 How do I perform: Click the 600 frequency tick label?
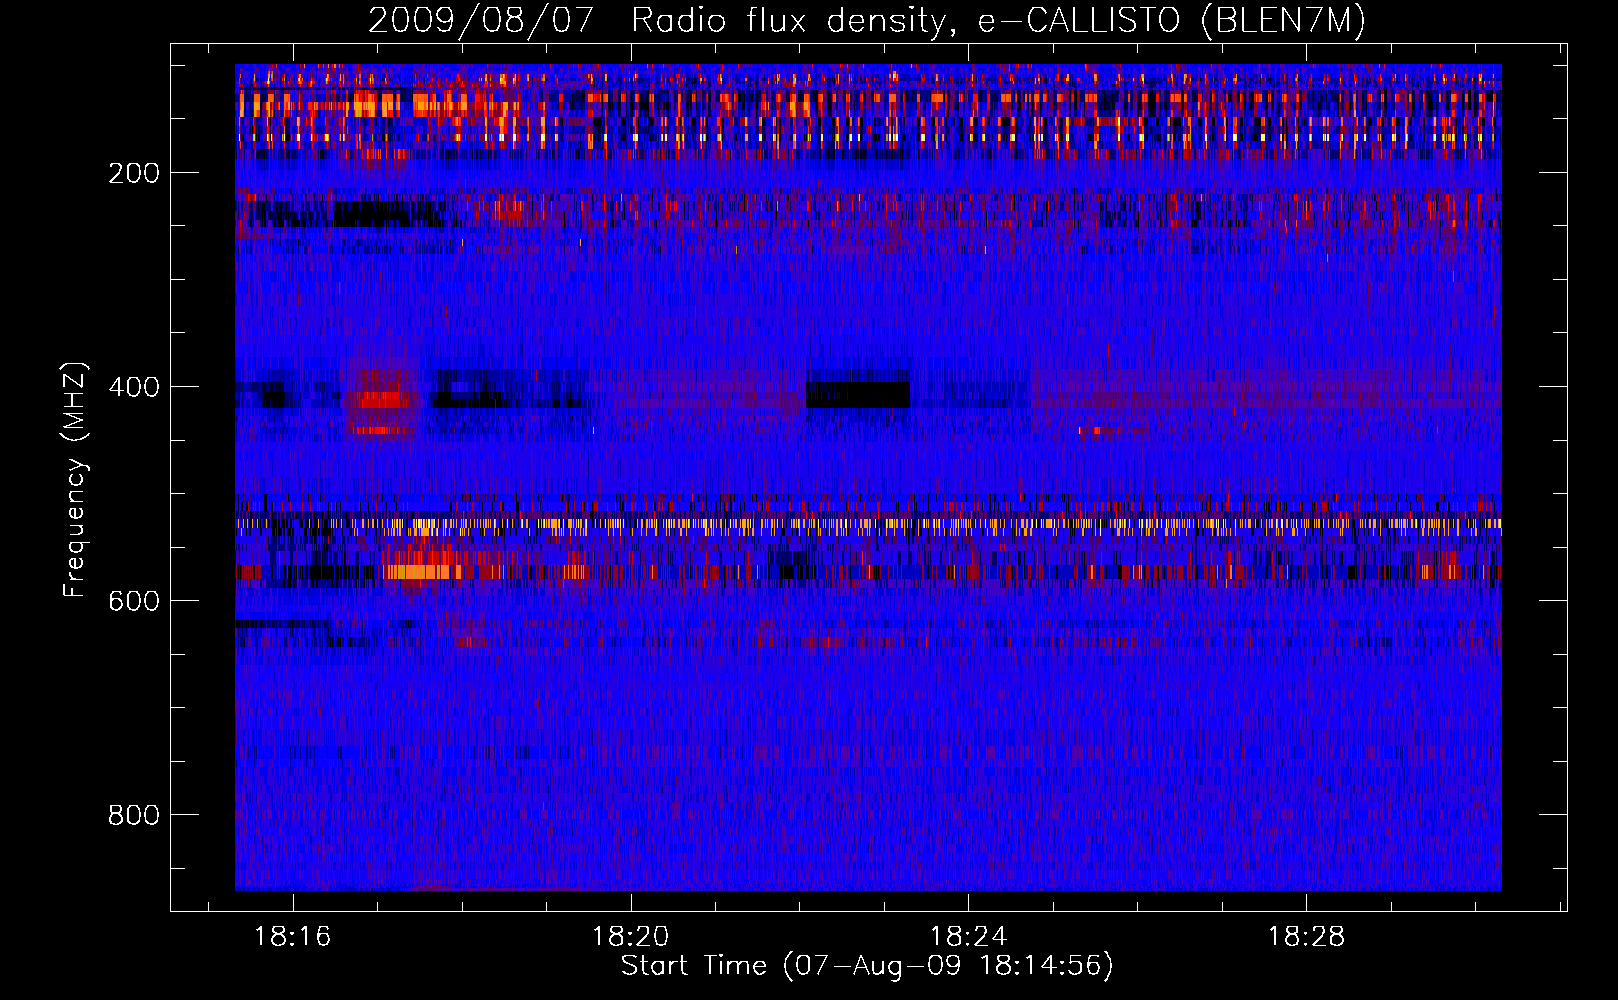pyautogui.click(x=134, y=601)
